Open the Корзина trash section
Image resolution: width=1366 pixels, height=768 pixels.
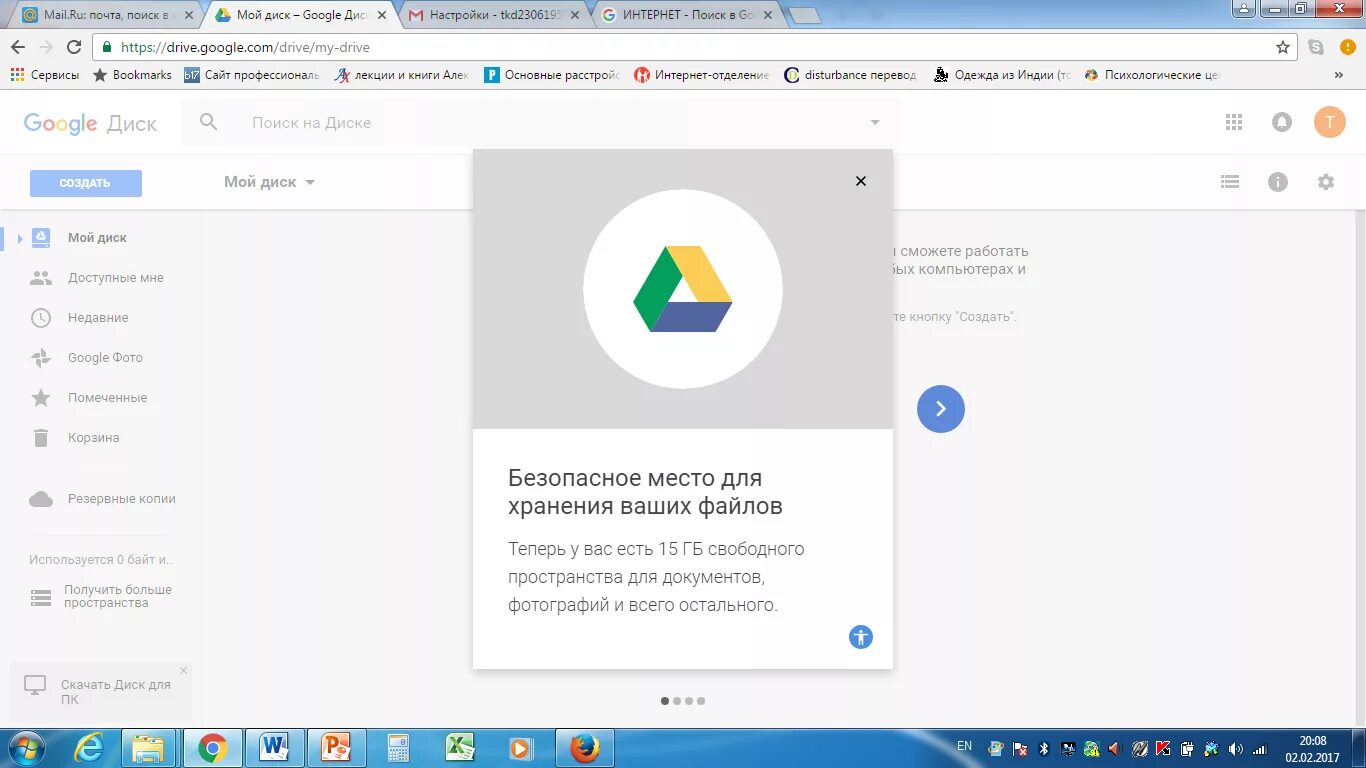pos(92,437)
